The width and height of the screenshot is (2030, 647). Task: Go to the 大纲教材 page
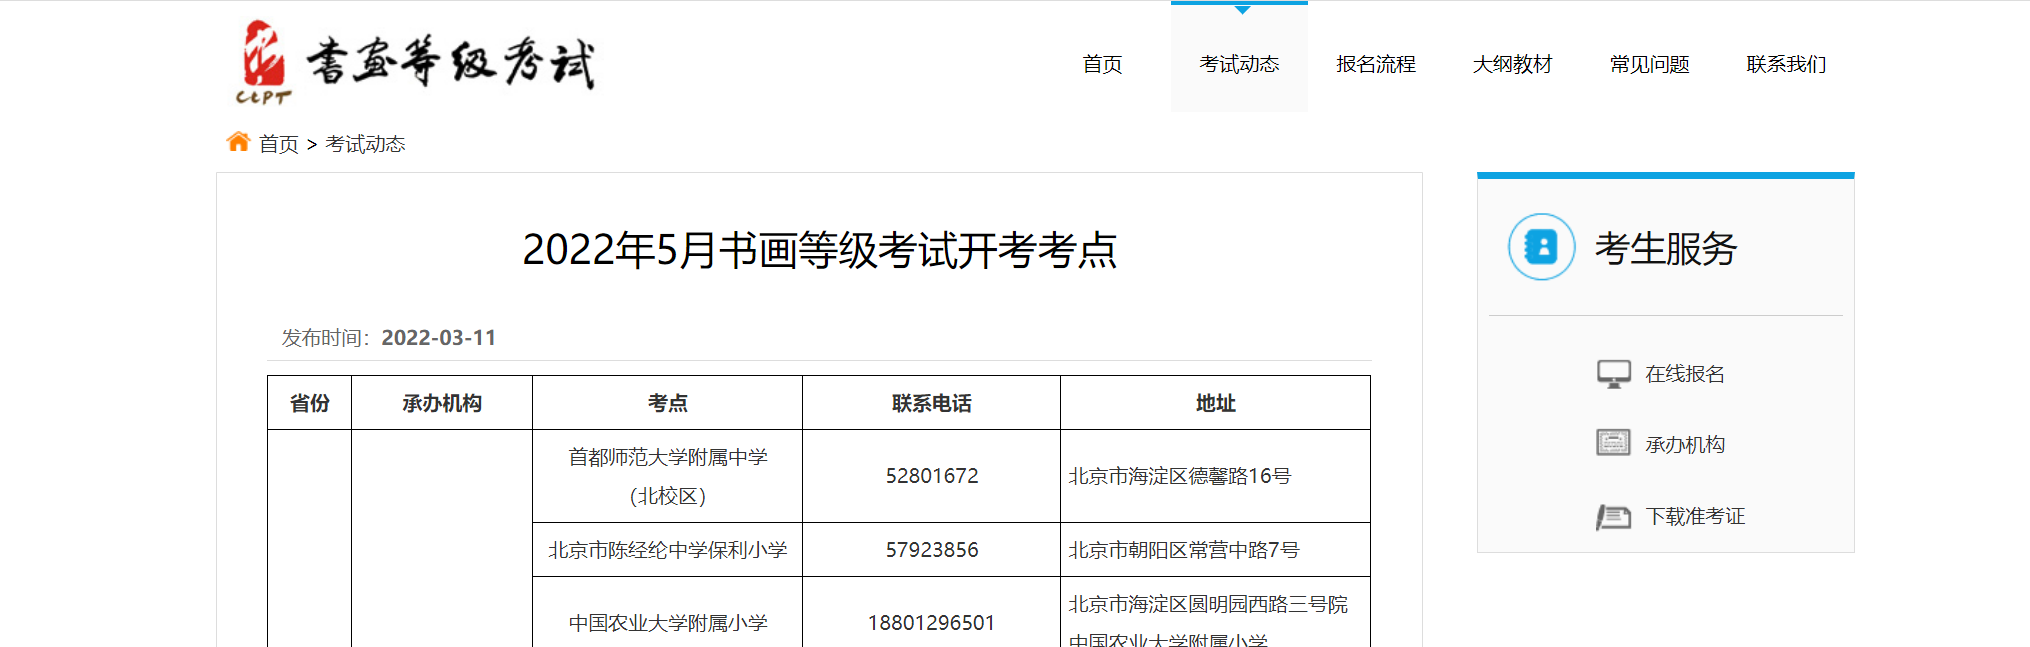pos(1512,64)
